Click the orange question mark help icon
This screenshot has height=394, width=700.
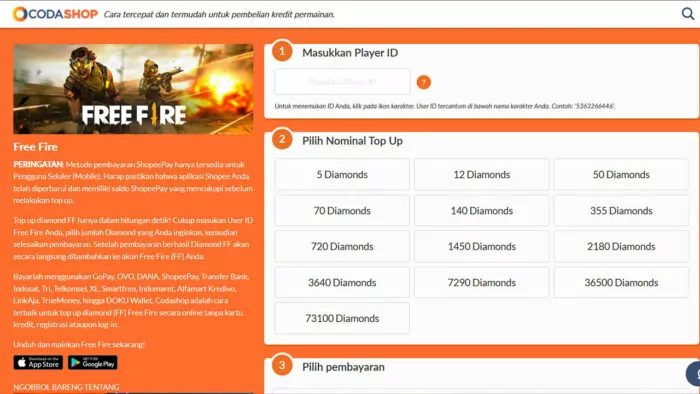point(424,82)
